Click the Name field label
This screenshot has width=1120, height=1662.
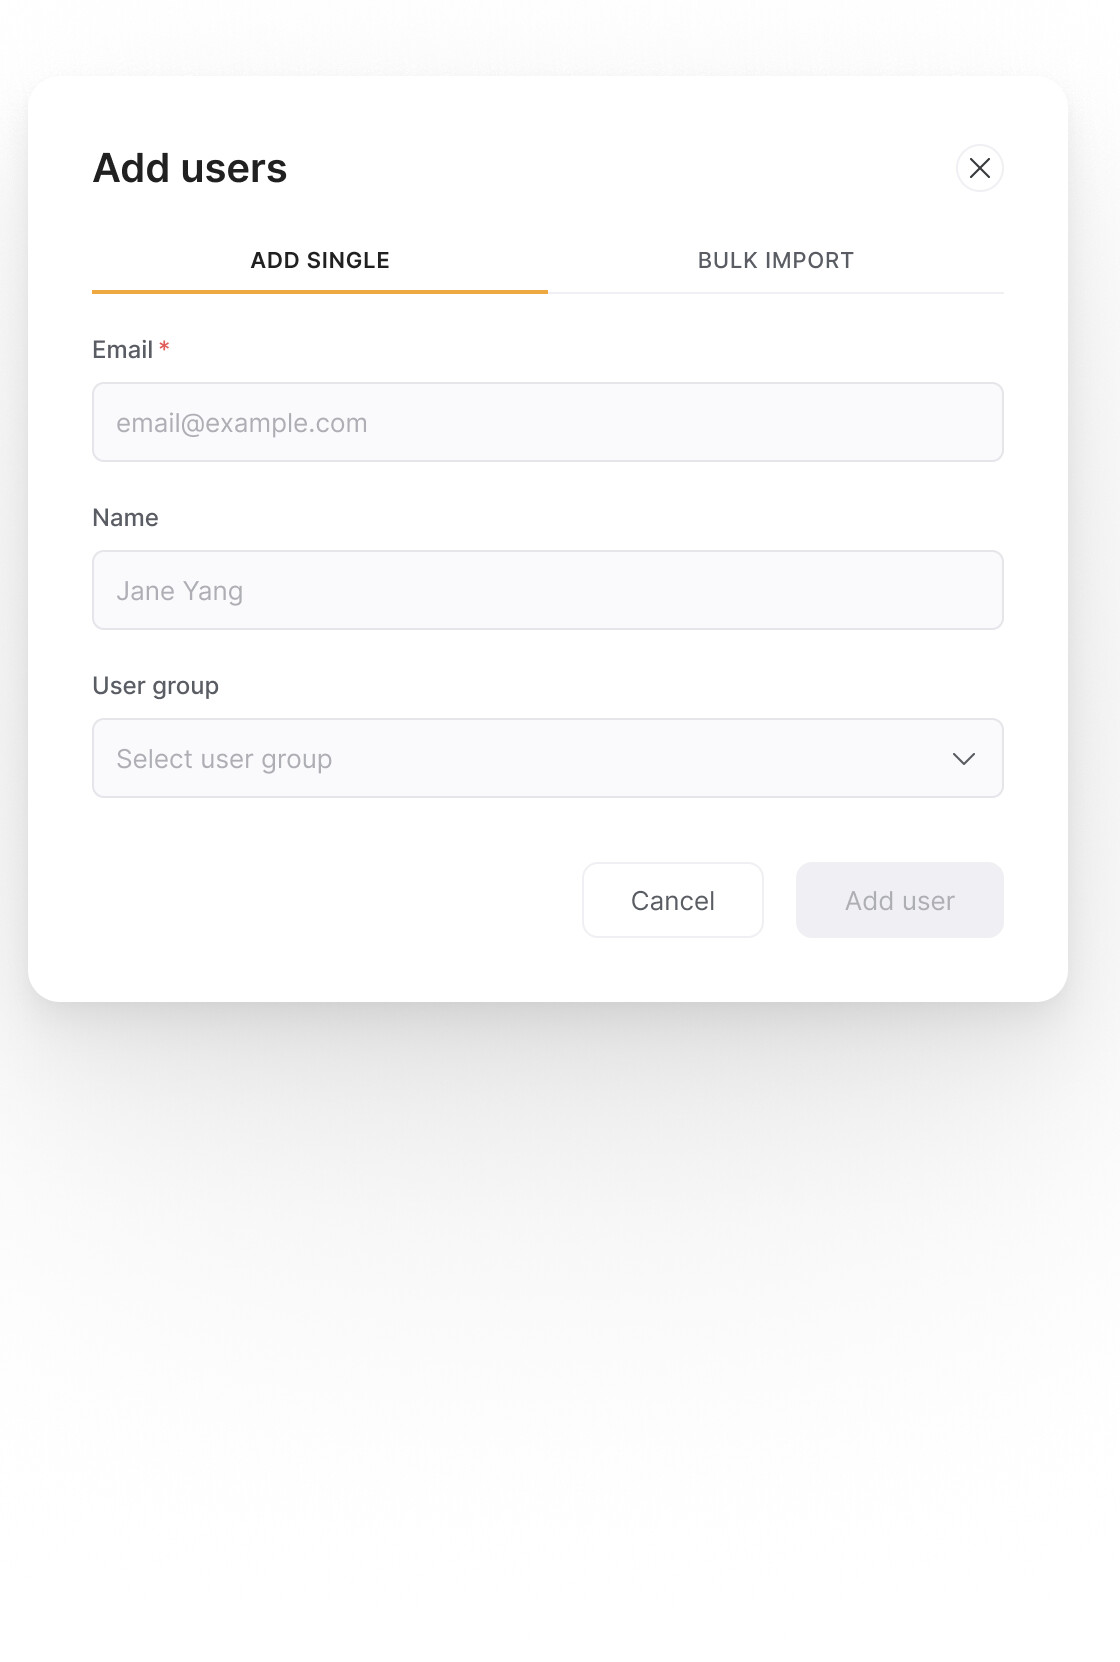(125, 518)
